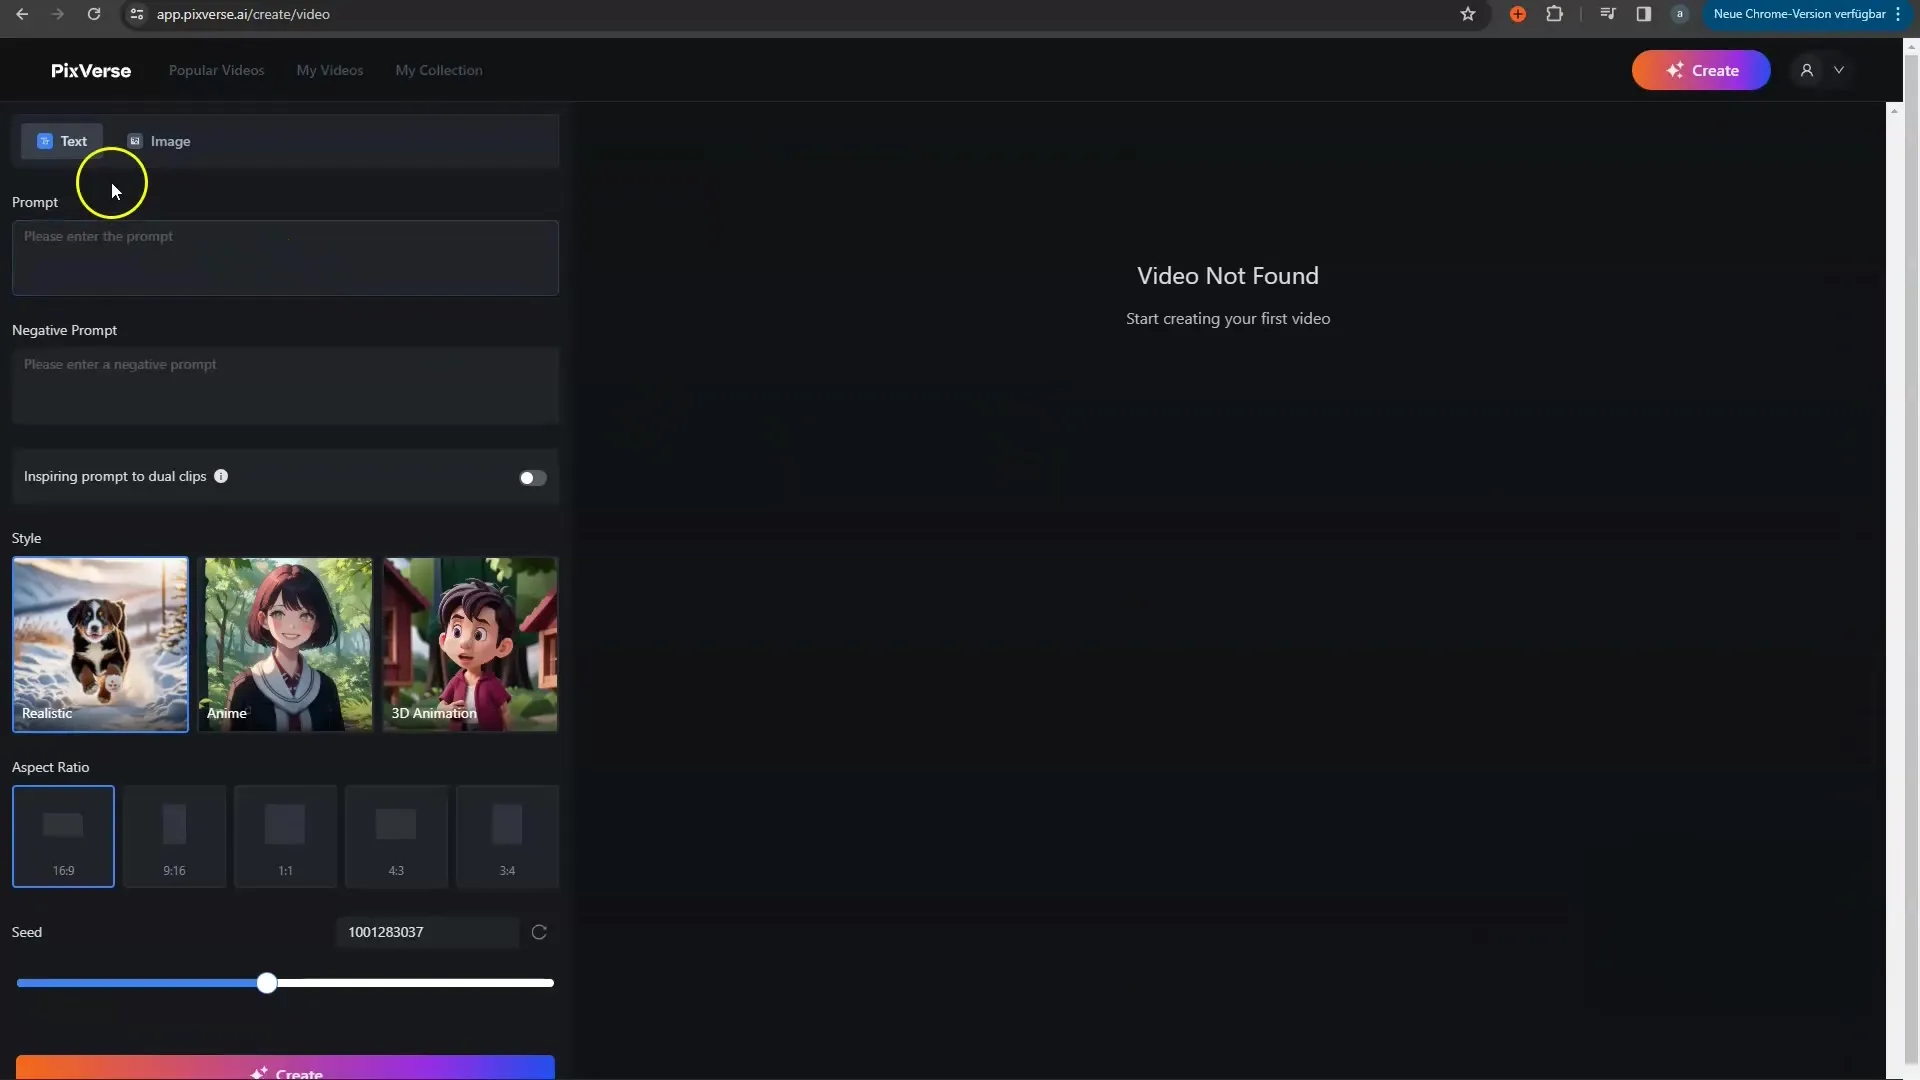Select 16:9 aspect ratio icon
Viewport: 1920px width, 1080px height.
coord(62,836)
